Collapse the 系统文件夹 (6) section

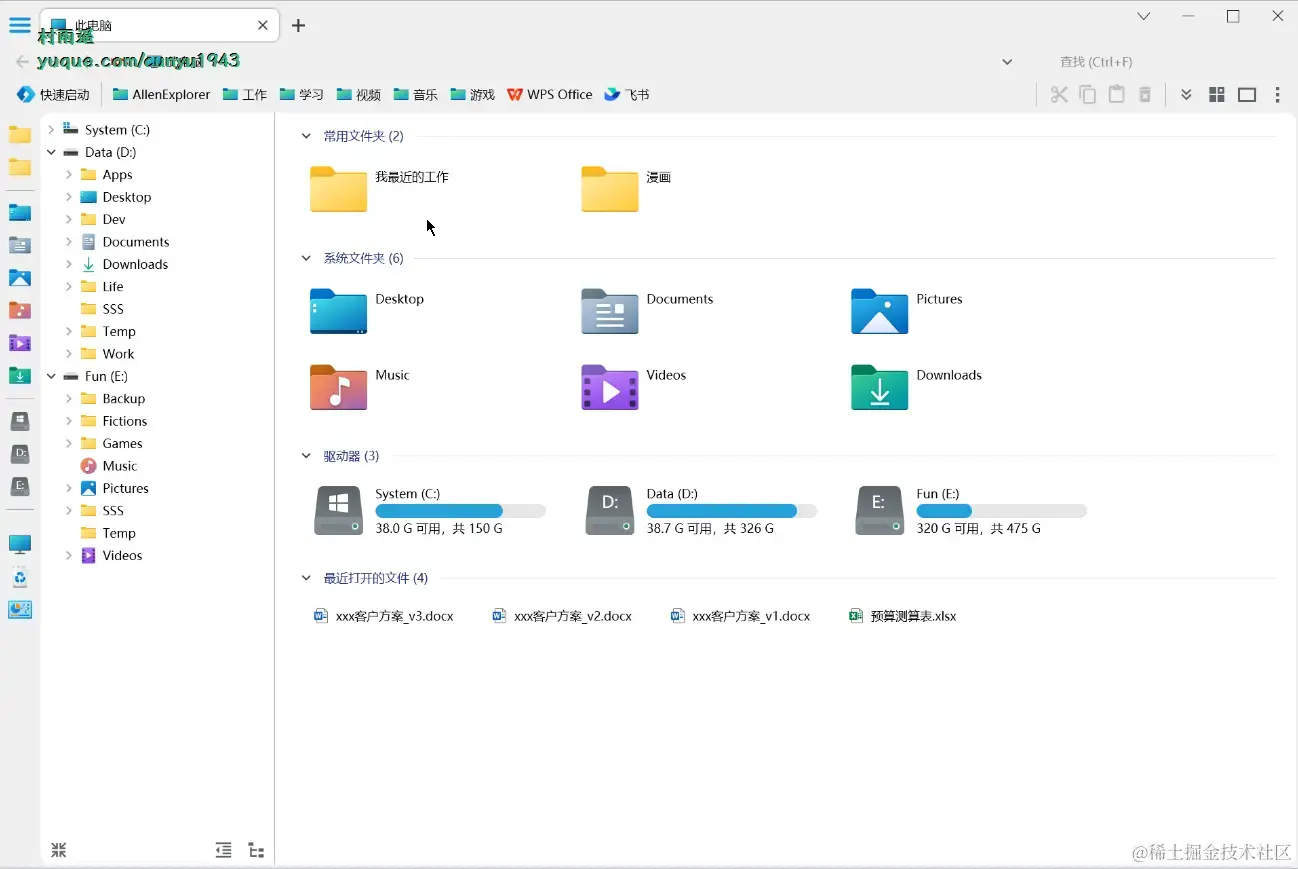pos(307,258)
